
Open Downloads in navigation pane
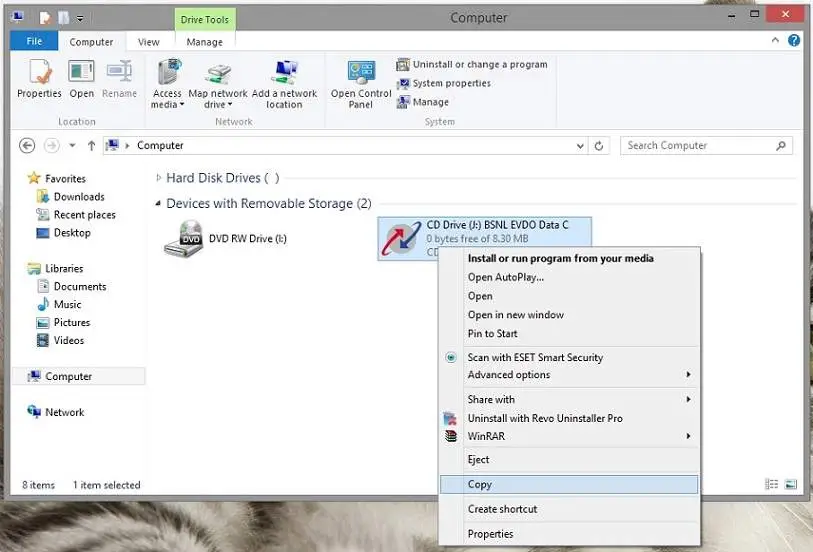tap(71, 196)
